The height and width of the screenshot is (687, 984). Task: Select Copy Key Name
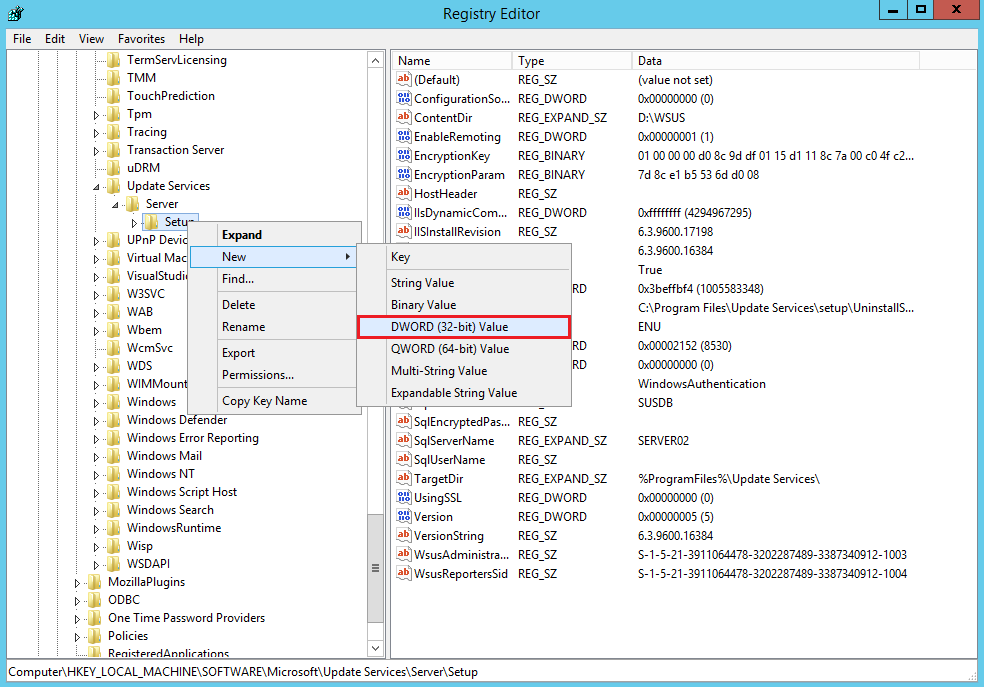pos(274,400)
